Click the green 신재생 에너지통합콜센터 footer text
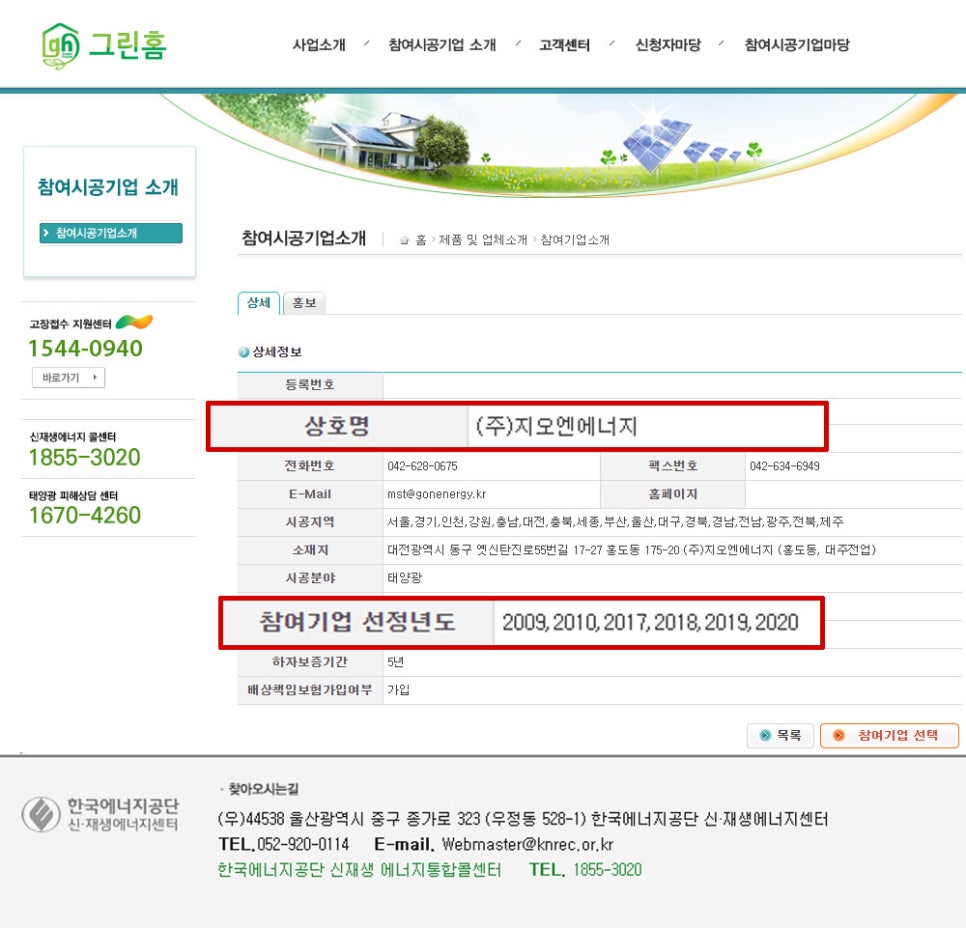966x928 pixels. tap(359, 869)
